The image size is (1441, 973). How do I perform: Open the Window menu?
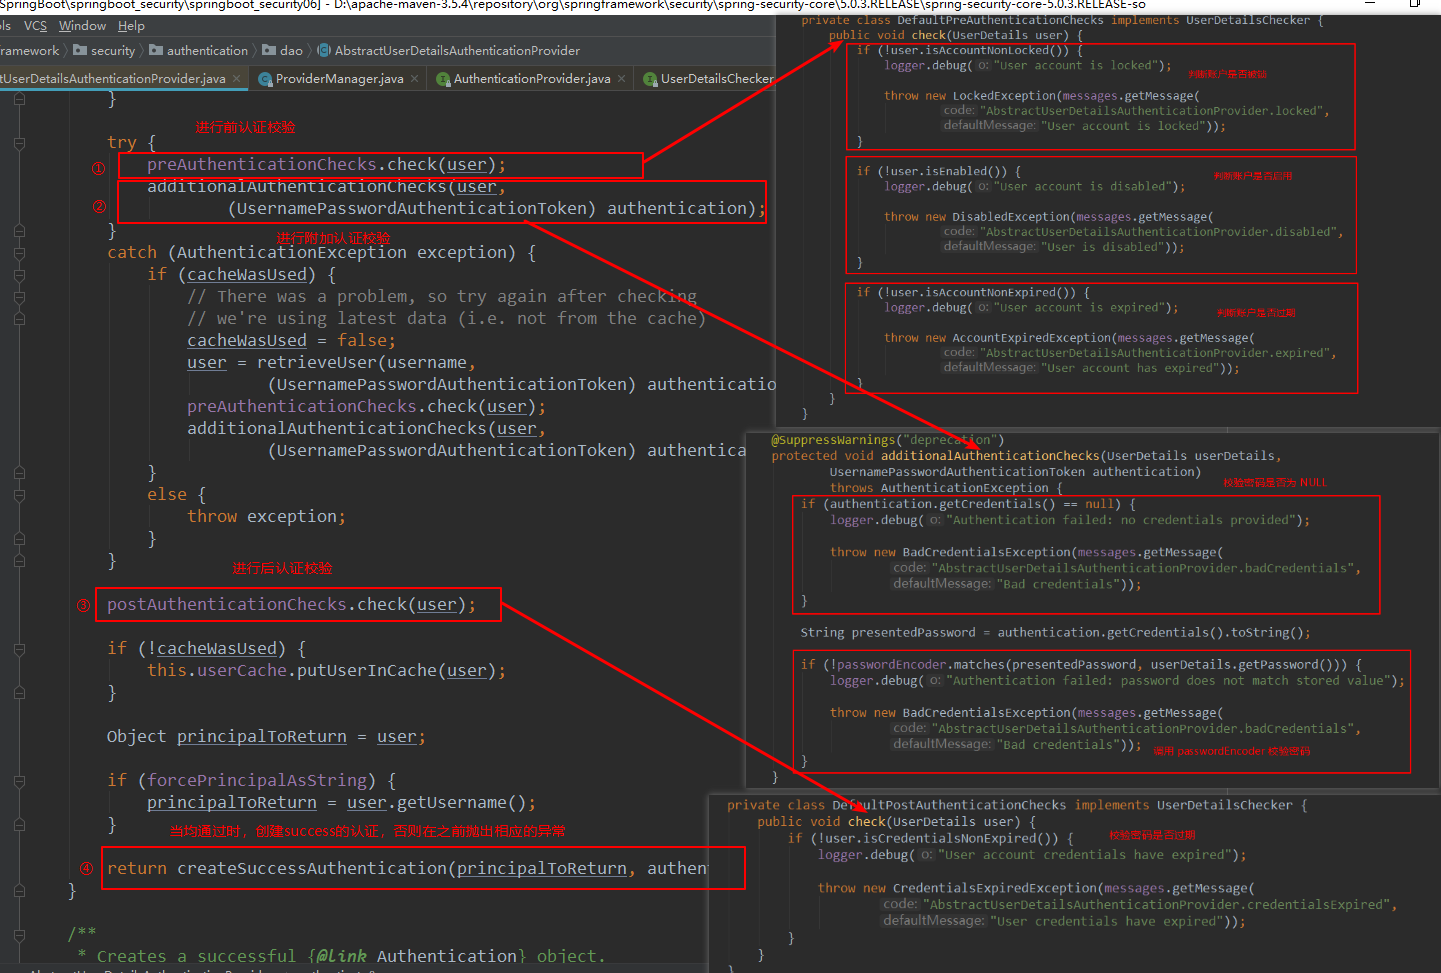[82, 25]
